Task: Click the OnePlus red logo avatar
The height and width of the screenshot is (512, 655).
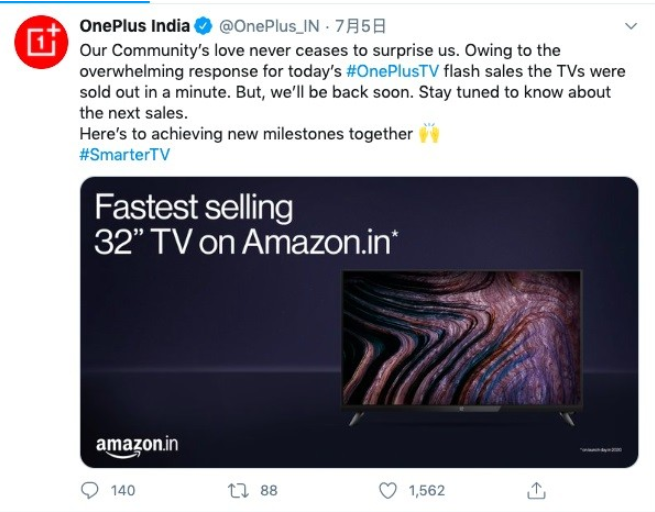Action: [40, 42]
